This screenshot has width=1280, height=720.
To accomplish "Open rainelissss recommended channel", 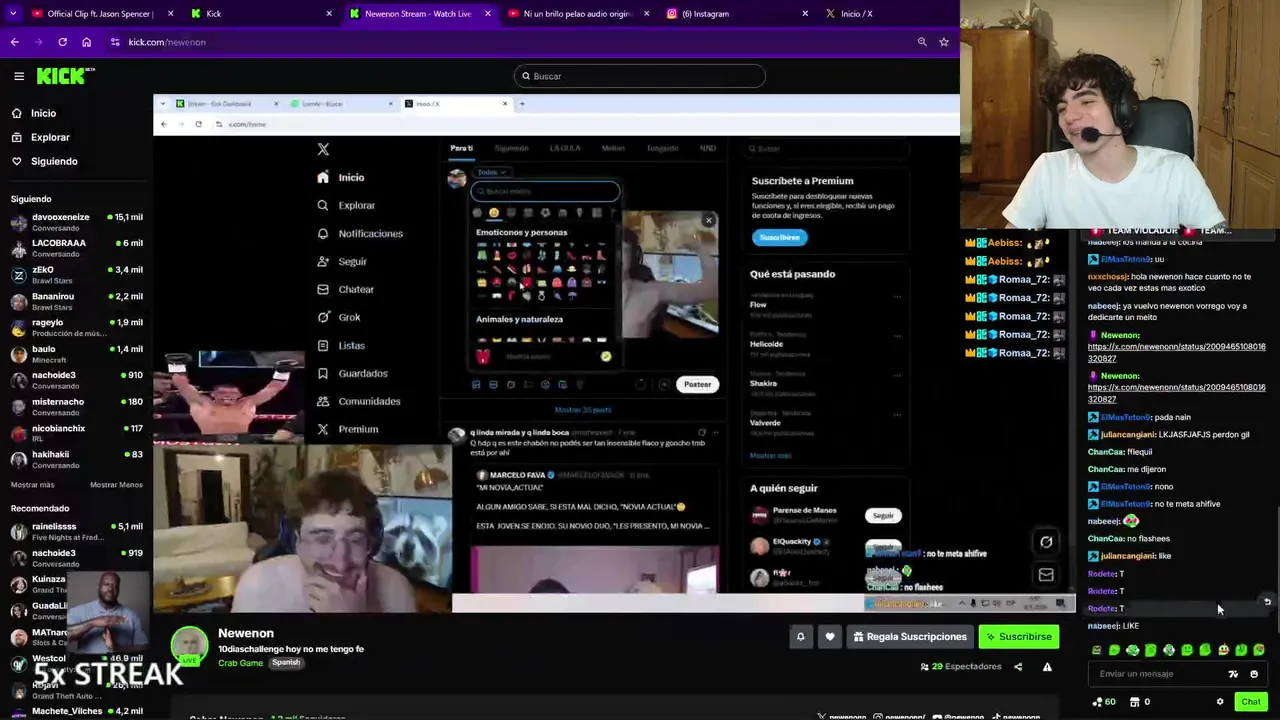I will pos(77,531).
